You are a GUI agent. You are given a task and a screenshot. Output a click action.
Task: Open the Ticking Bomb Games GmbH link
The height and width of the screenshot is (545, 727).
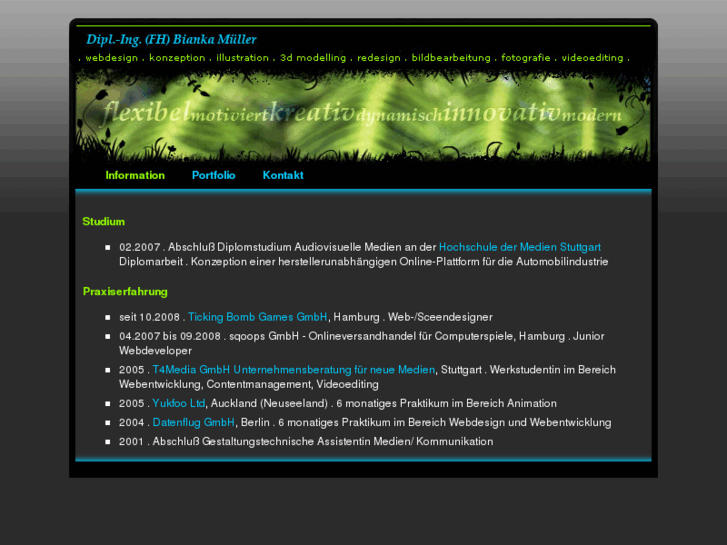pyautogui.click(x=257, y=317)
